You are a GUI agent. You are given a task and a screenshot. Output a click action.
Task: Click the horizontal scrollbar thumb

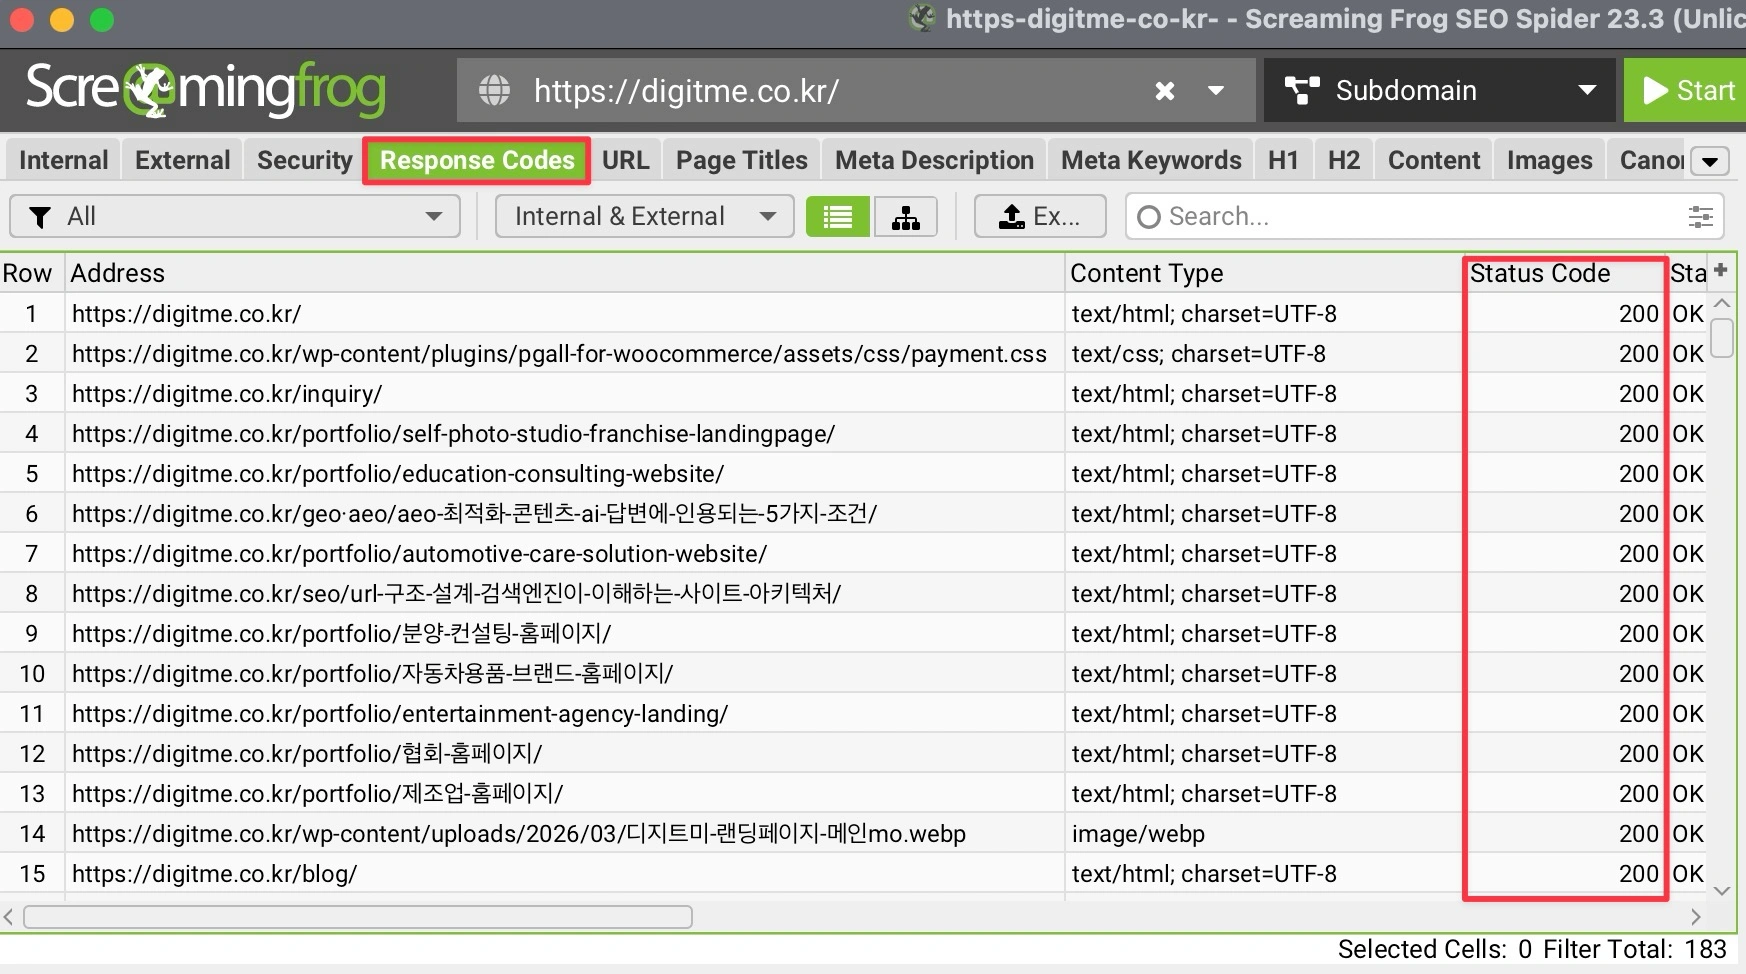click(x=358, y=917)
